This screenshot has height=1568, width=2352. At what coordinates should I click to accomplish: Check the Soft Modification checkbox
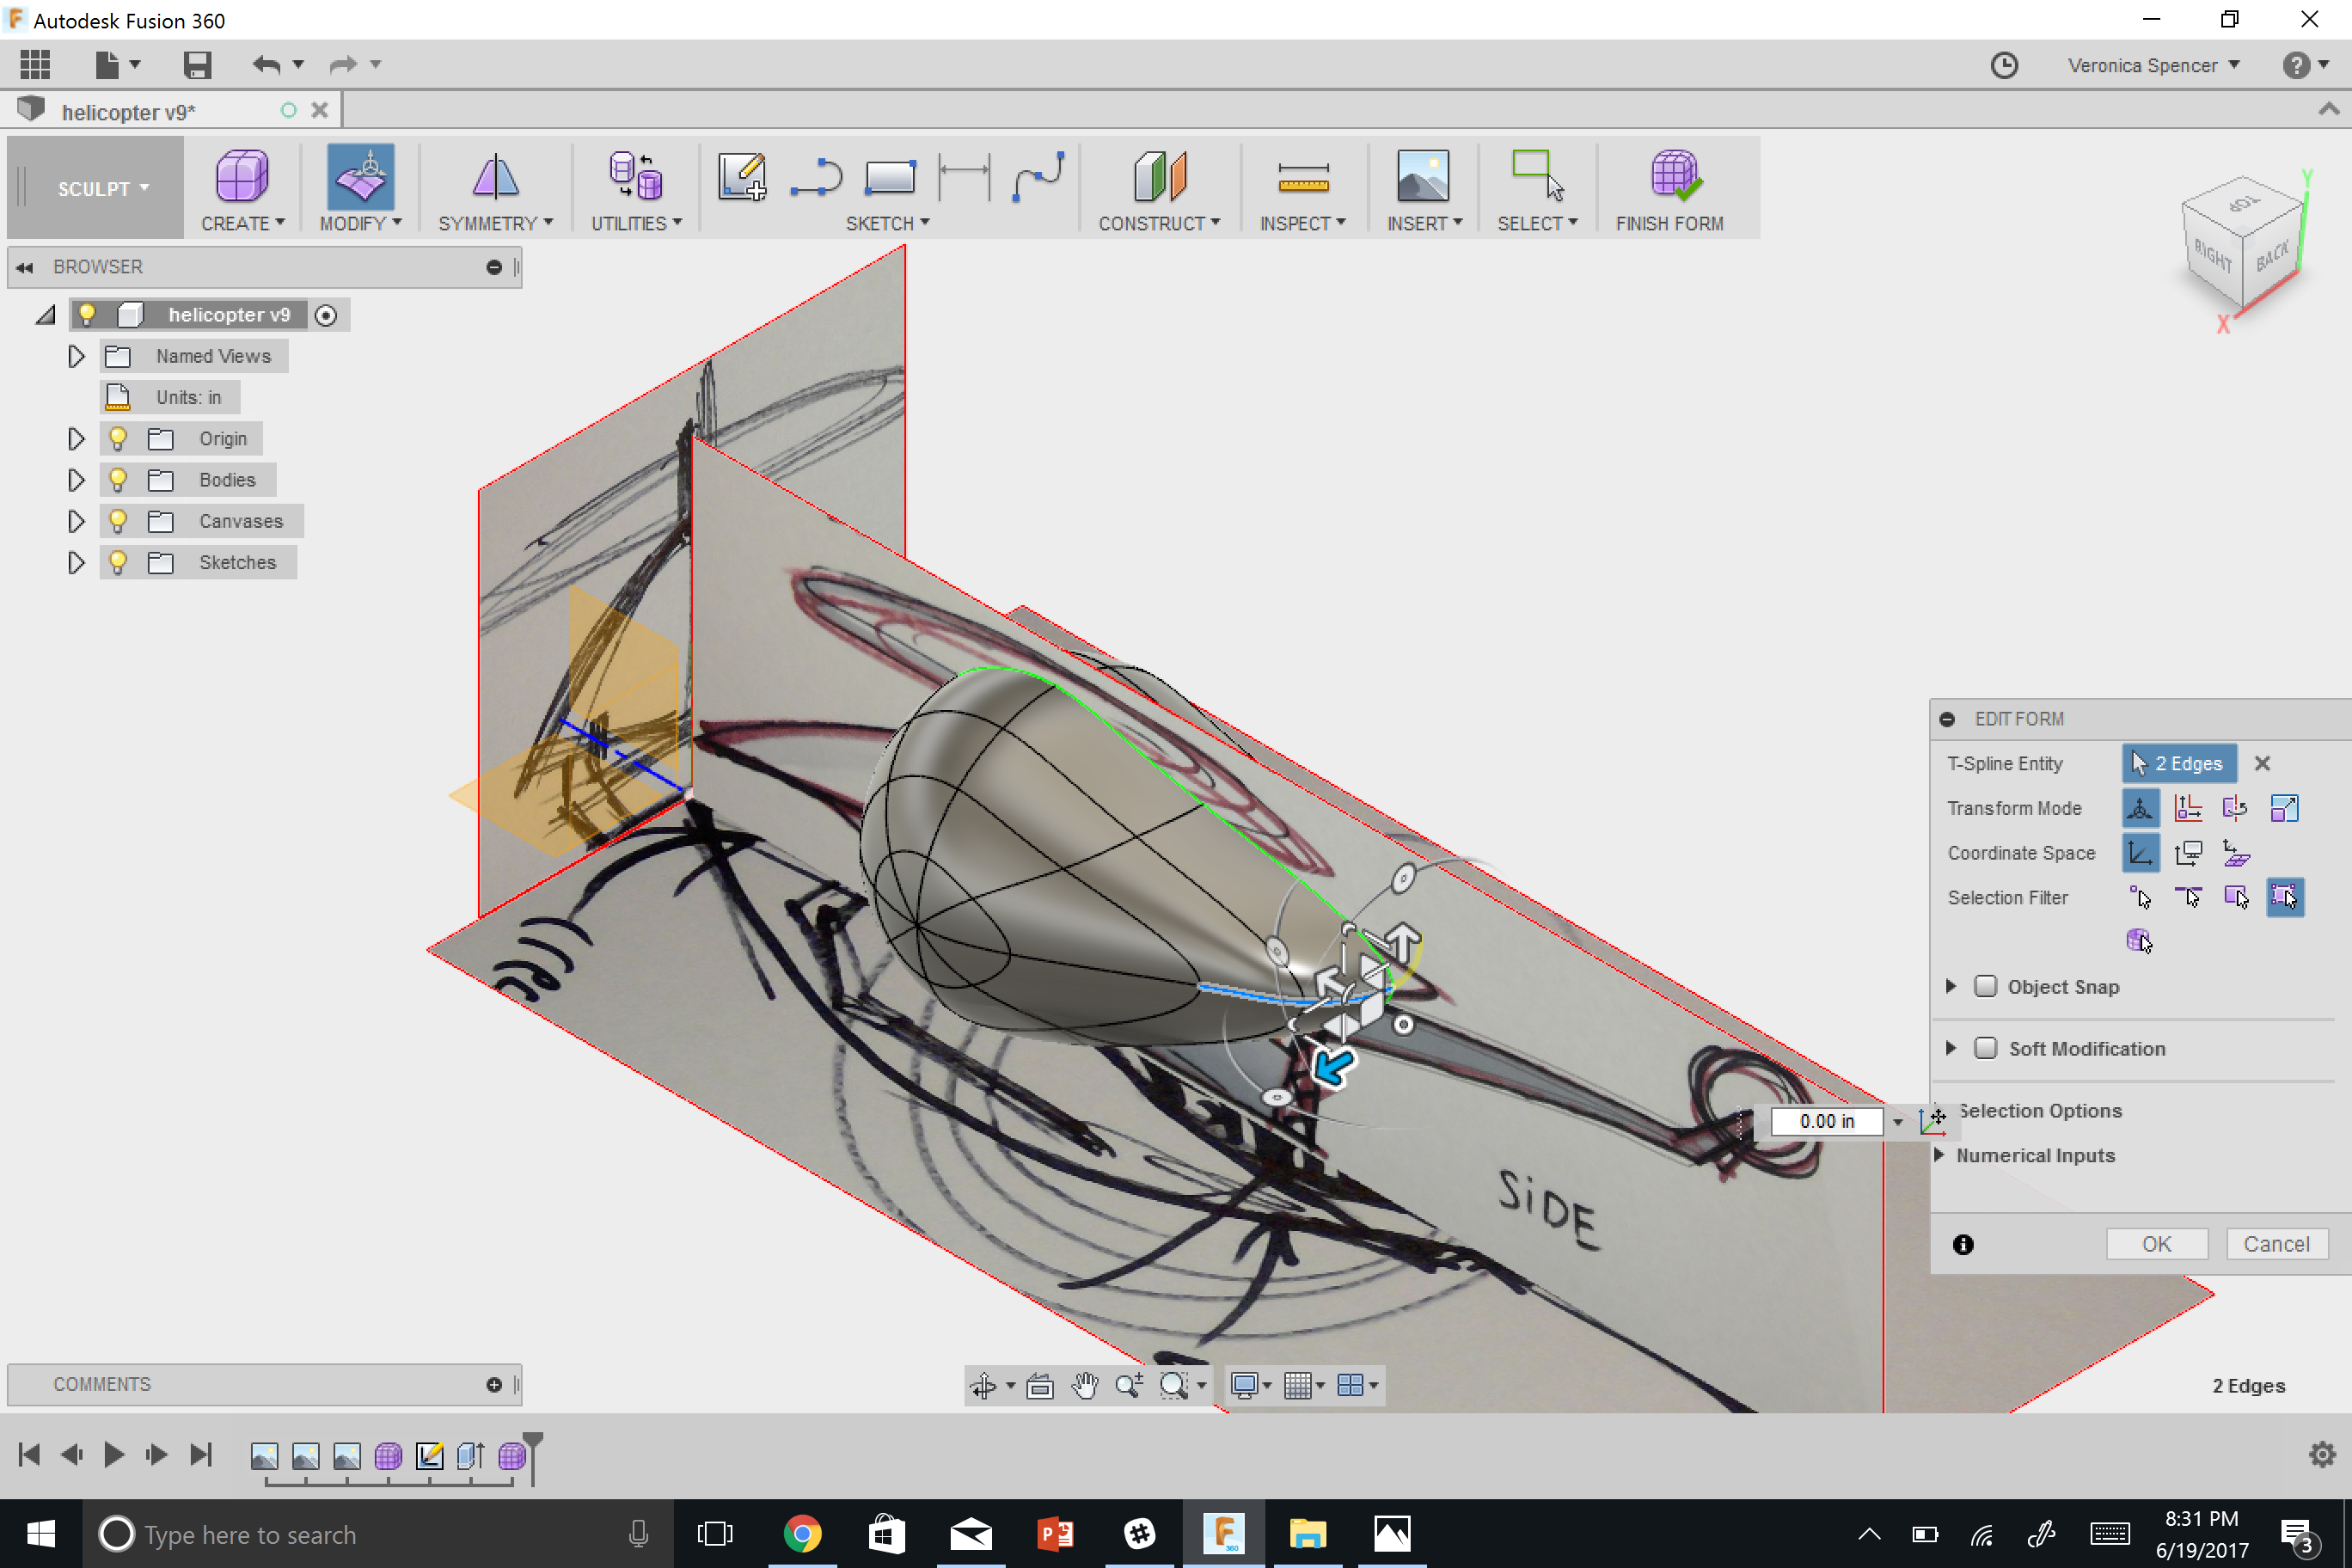tap(1985, 1048)
